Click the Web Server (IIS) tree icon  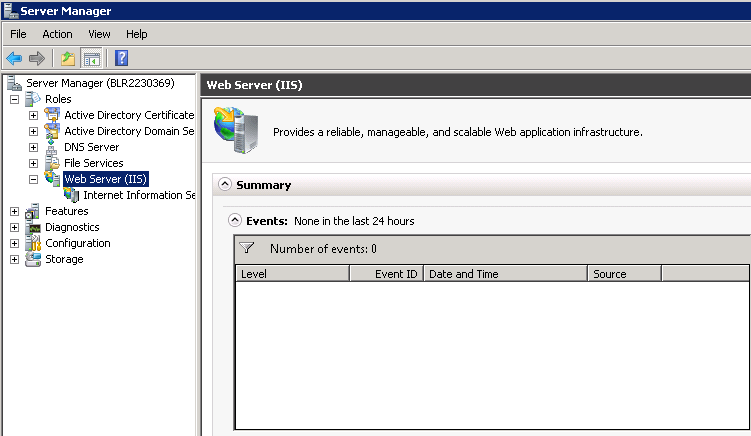(x=52, y=179)
